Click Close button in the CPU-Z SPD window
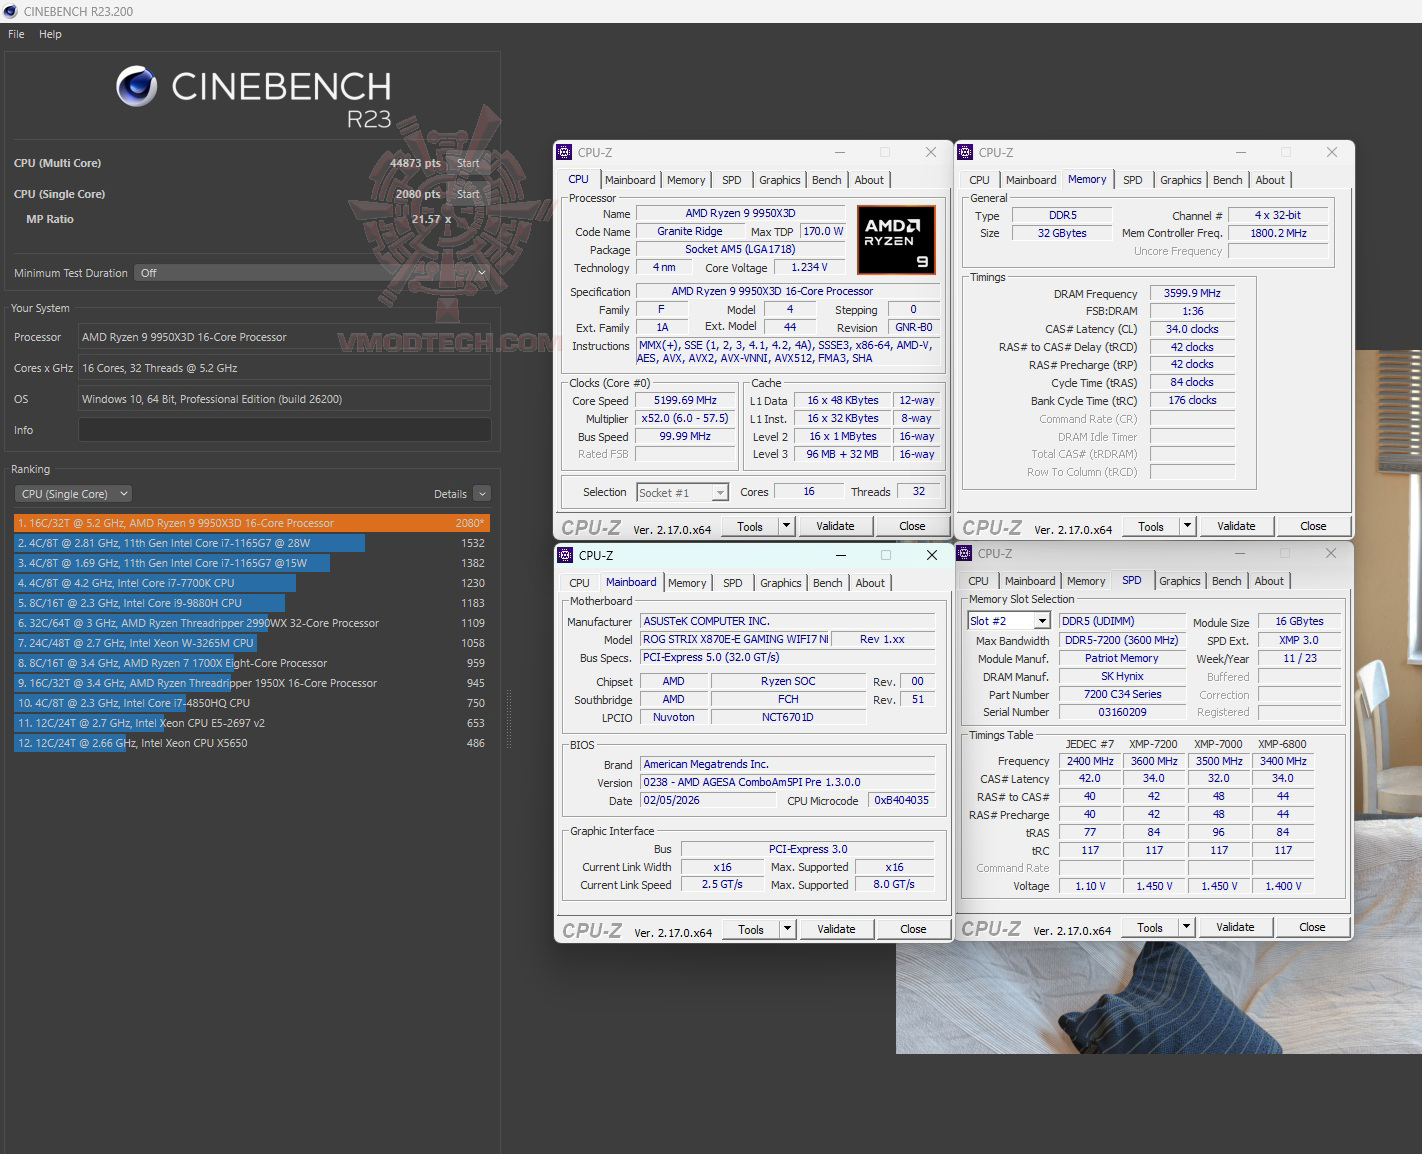1422x1154 pixels. tap(1312, 927)
